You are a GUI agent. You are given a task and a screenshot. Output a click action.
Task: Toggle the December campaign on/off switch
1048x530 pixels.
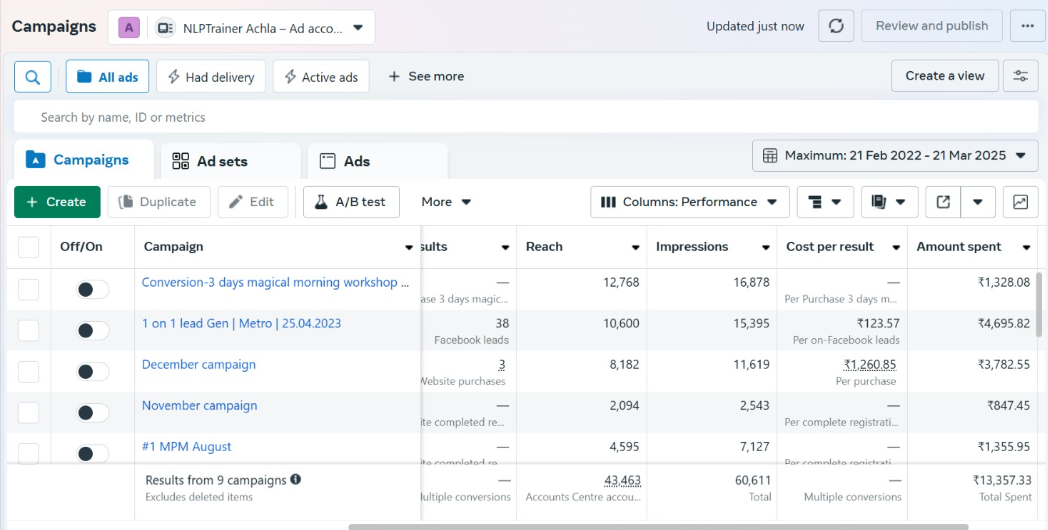92,372
